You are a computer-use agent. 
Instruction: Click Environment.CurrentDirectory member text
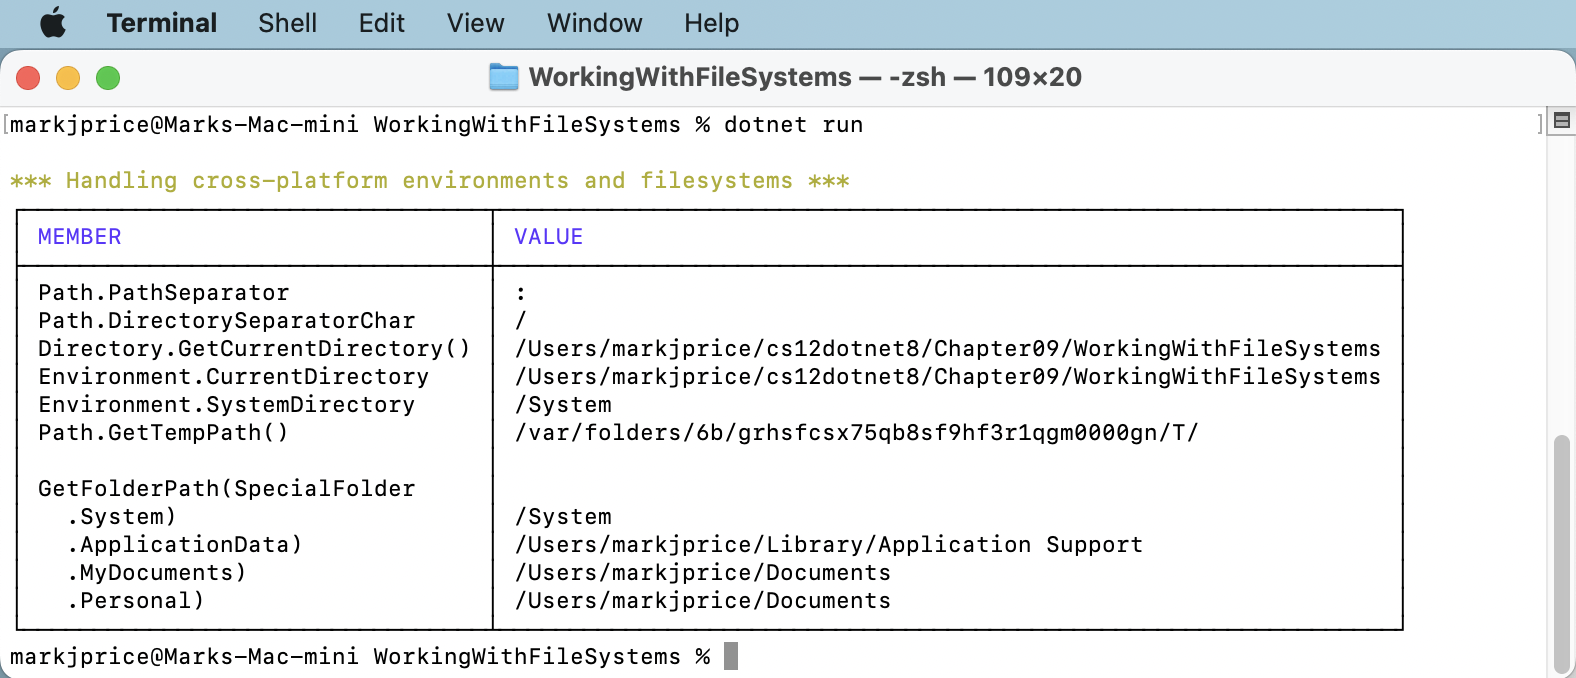[234, 377]
